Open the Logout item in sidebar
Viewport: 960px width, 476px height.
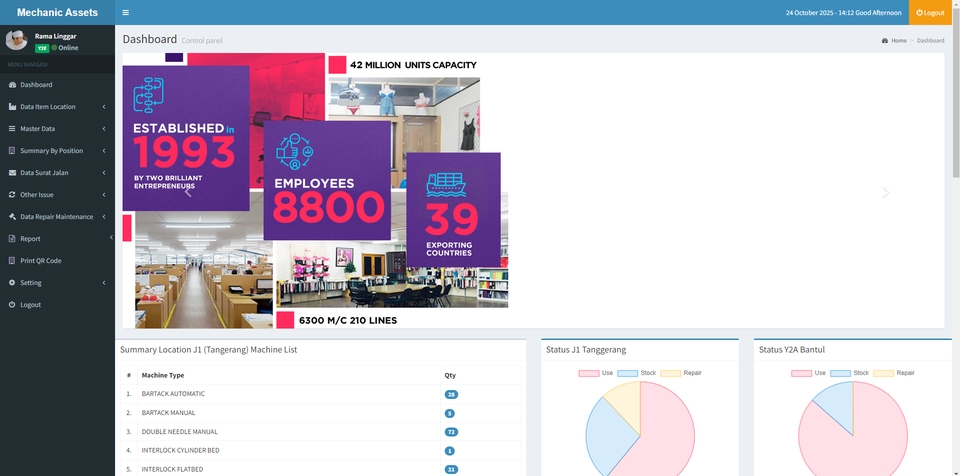pyautogui.click(x=30, y=305)
